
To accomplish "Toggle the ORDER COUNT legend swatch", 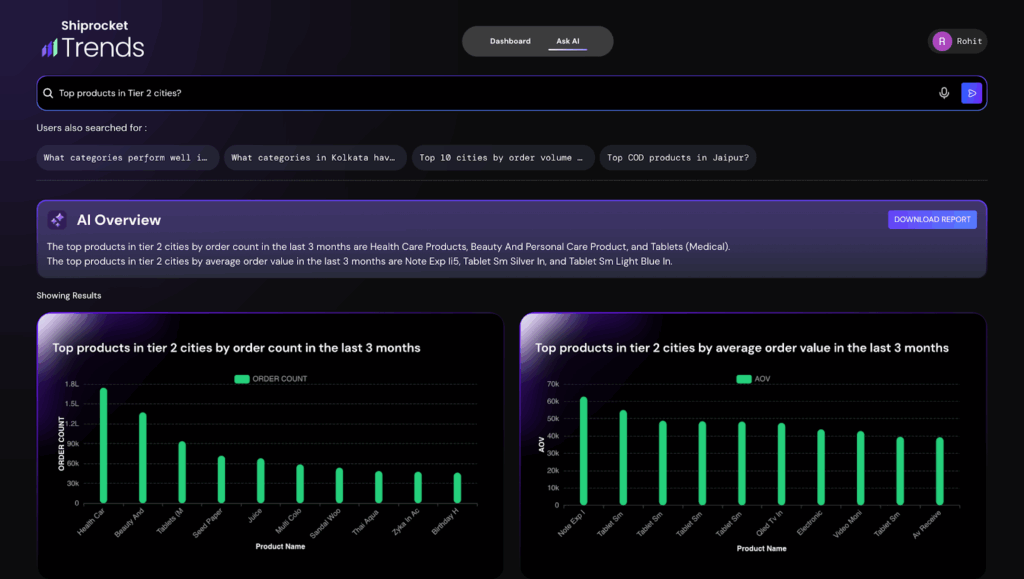I will 241,379.
